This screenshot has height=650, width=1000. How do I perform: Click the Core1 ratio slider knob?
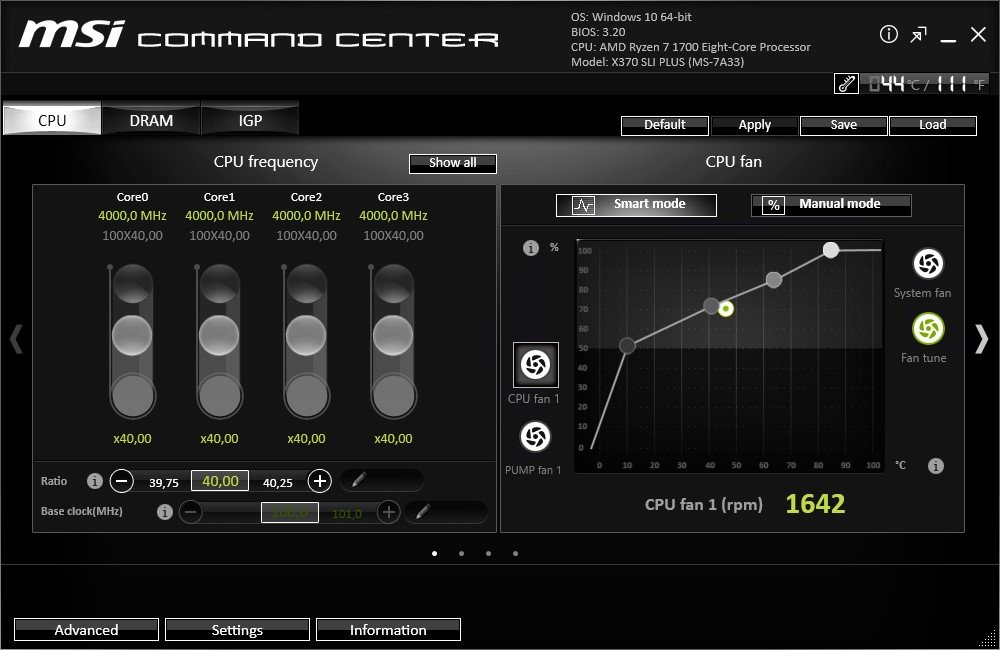219,335
